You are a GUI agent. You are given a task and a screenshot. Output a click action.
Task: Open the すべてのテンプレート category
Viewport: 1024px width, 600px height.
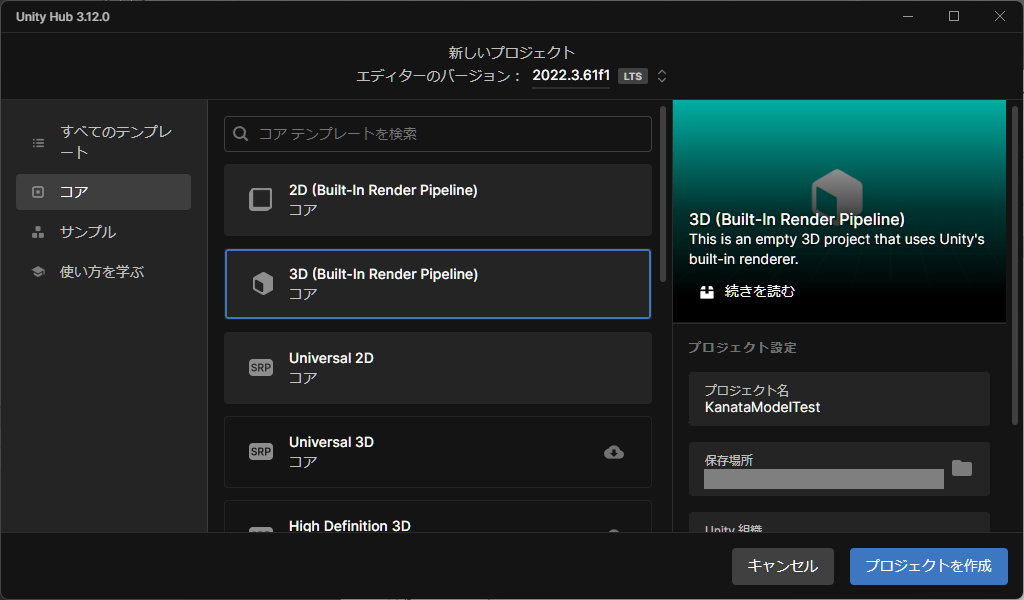103,142
